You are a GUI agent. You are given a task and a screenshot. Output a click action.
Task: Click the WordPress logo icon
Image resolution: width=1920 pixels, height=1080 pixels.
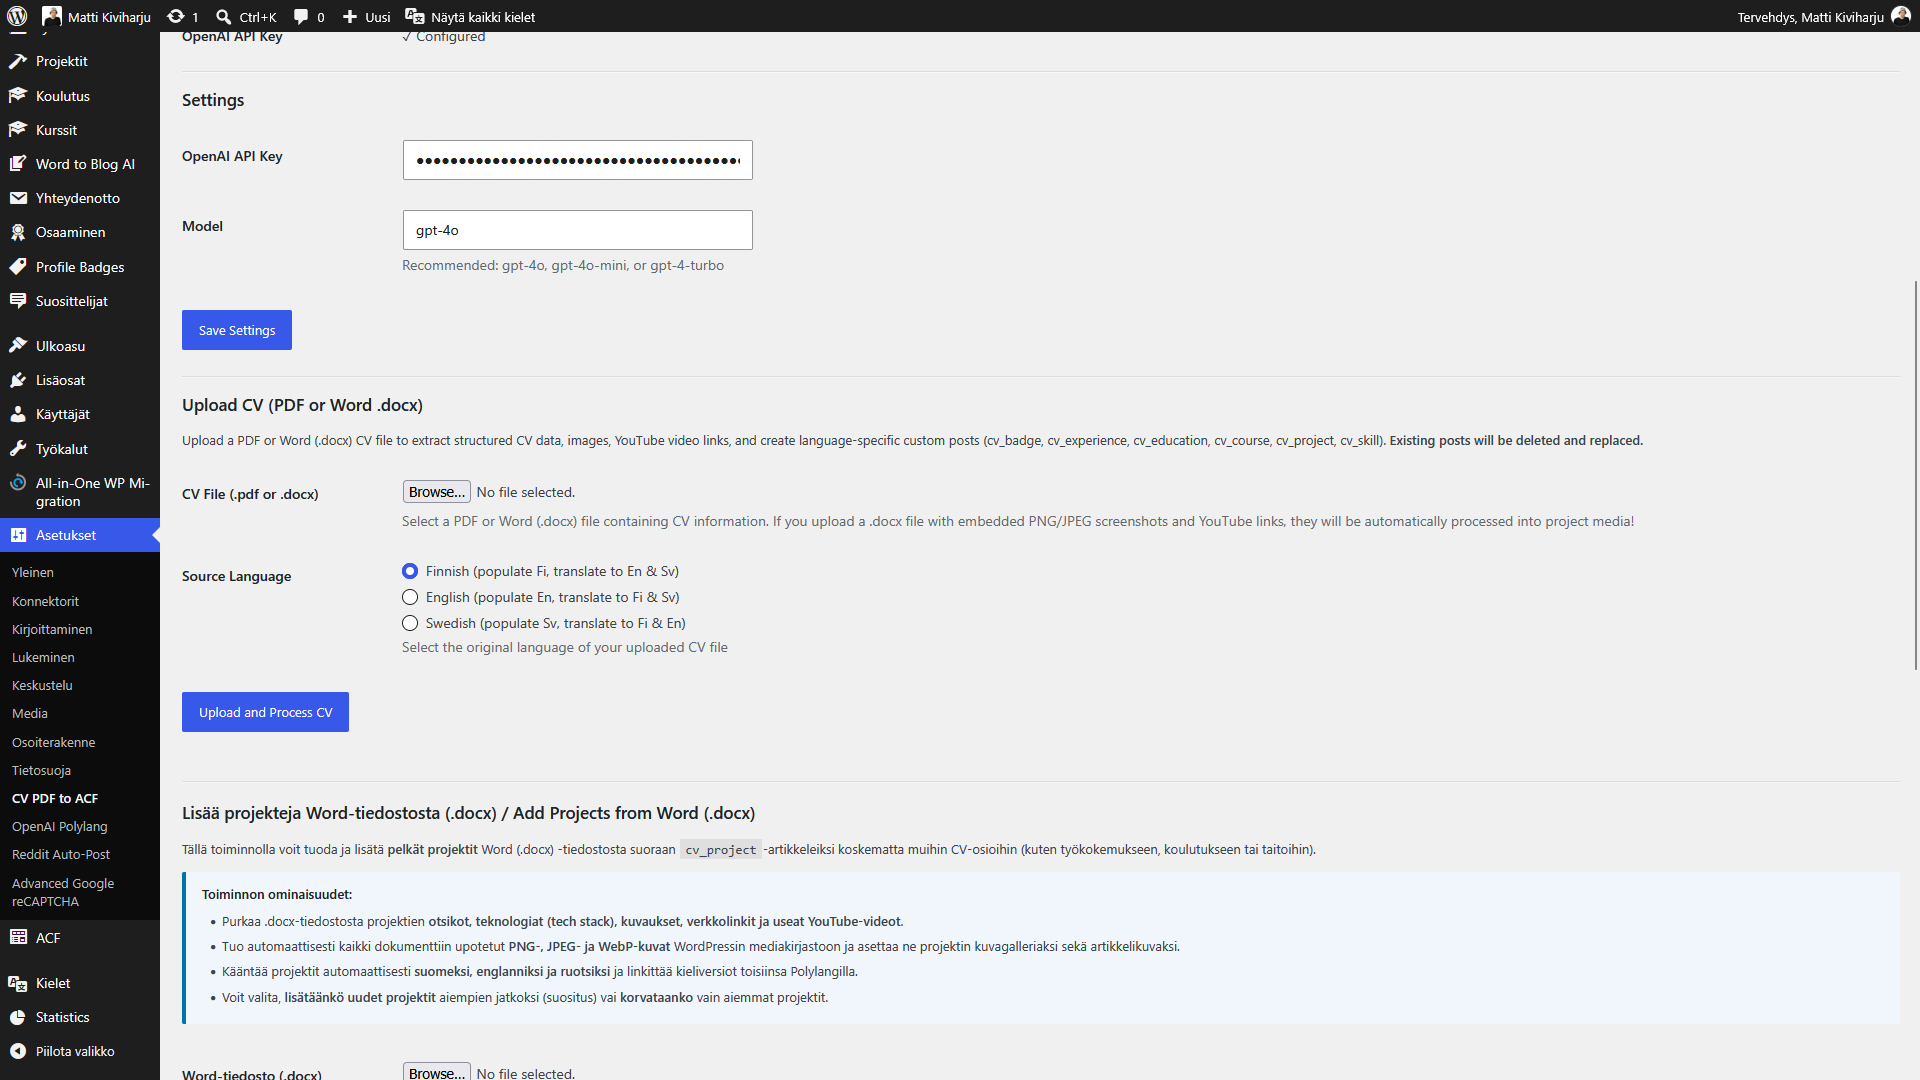17,17
